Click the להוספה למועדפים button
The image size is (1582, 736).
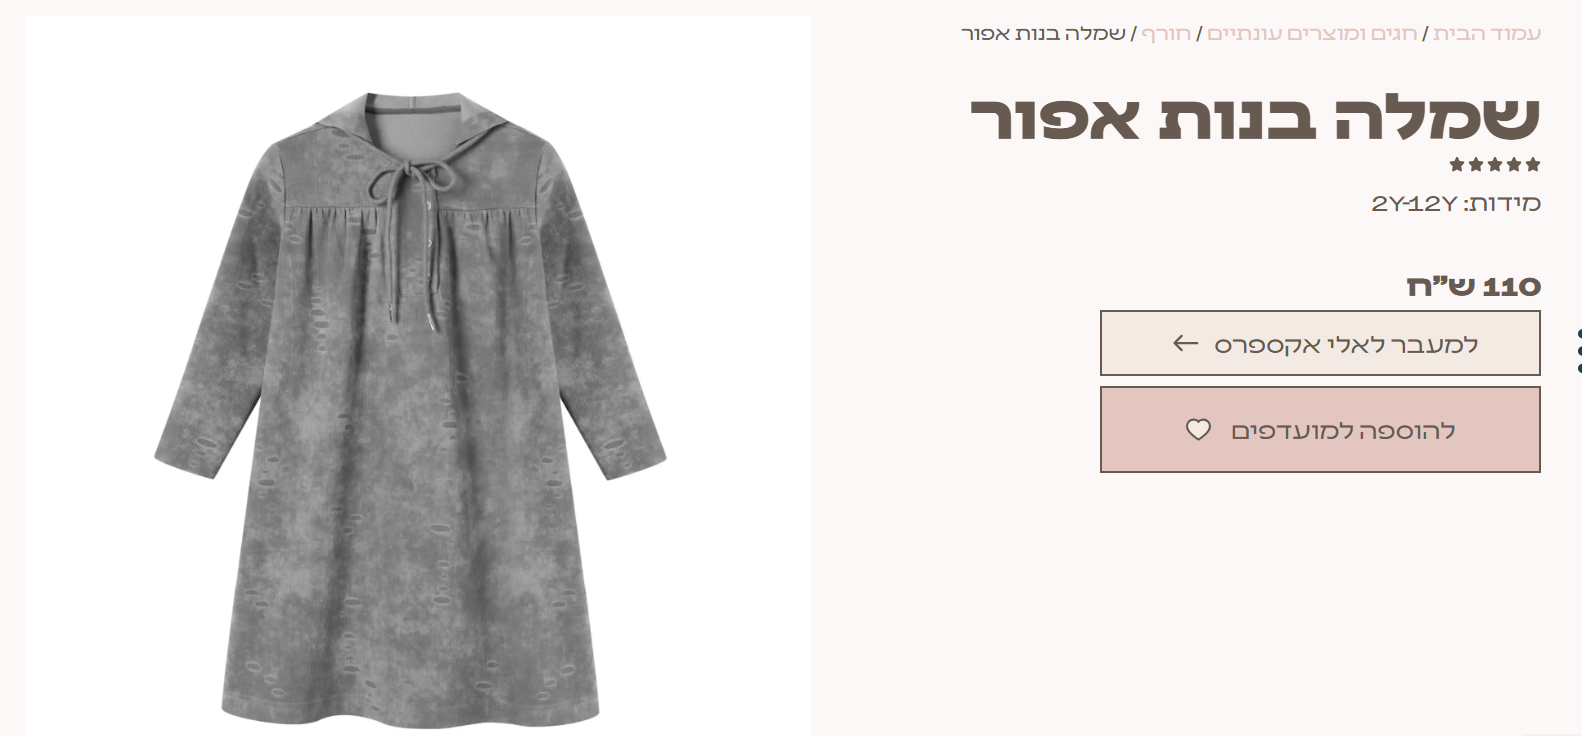1320,429
